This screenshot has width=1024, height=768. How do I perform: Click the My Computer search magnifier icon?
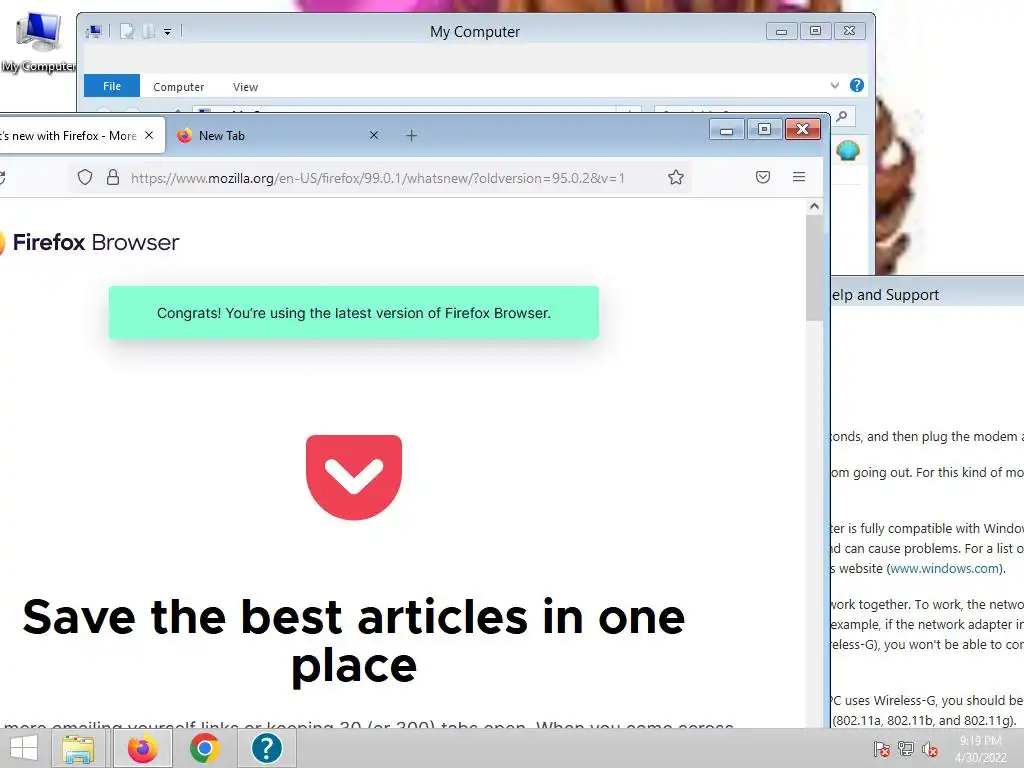[842, 116]
